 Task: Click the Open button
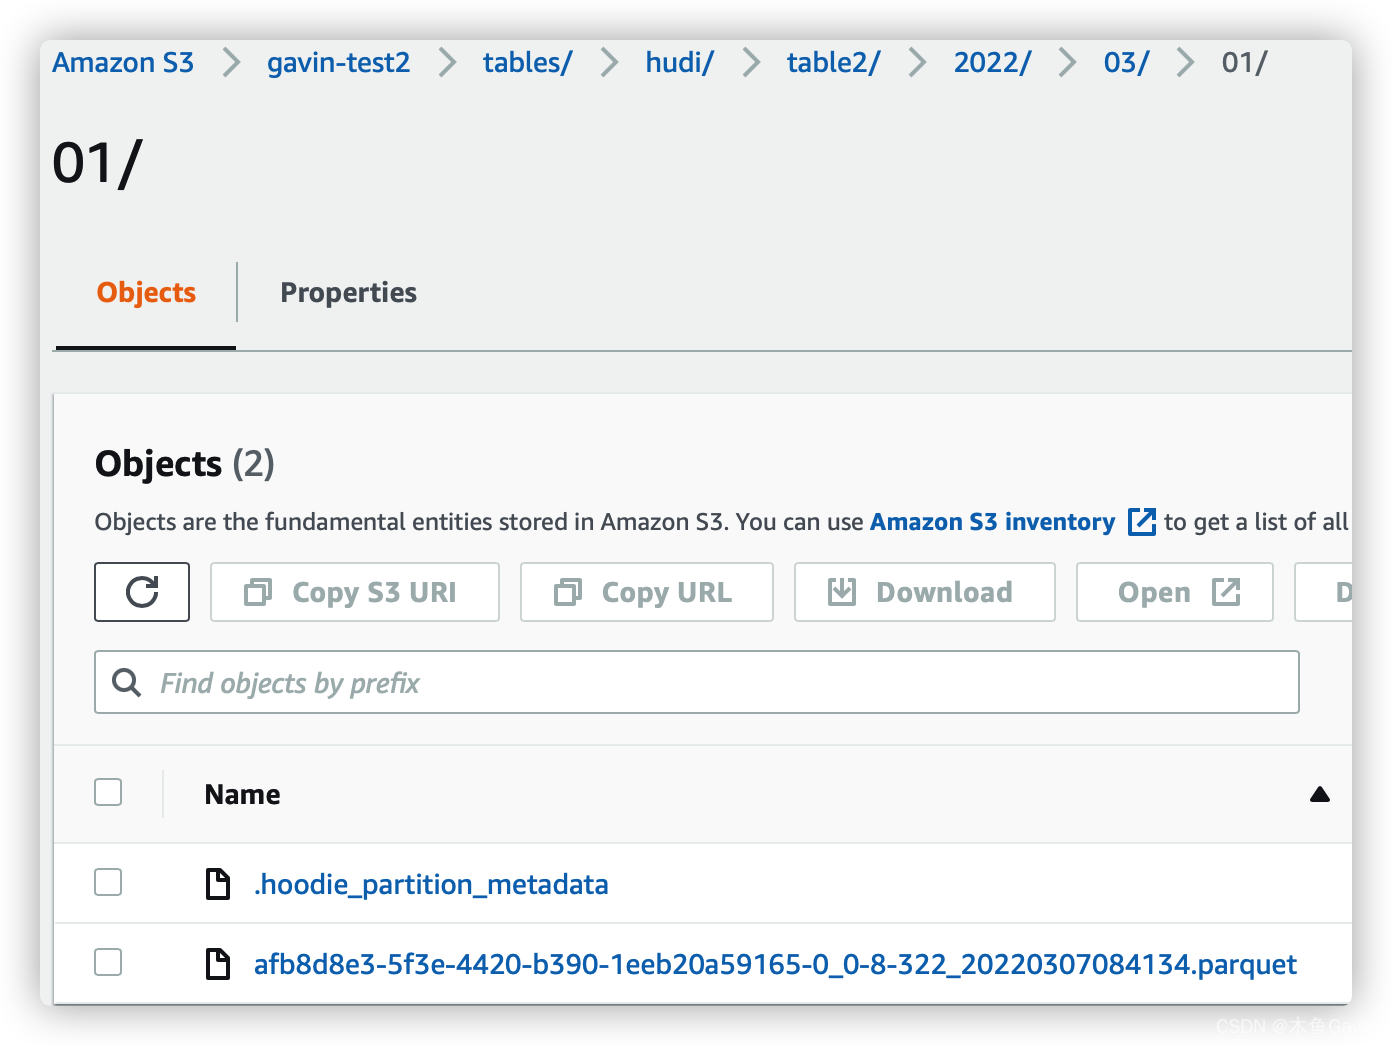pyautogui.click(x=1175, y=592)
